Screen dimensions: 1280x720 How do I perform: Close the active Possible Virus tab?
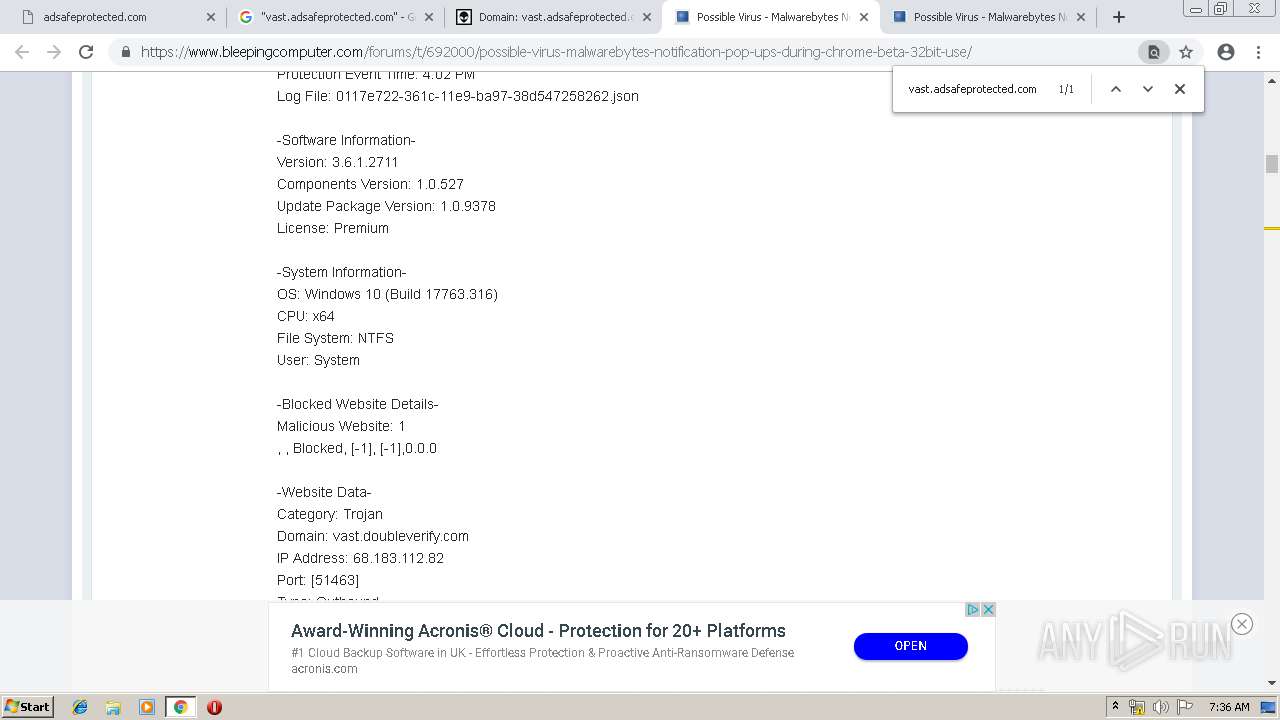864,17
